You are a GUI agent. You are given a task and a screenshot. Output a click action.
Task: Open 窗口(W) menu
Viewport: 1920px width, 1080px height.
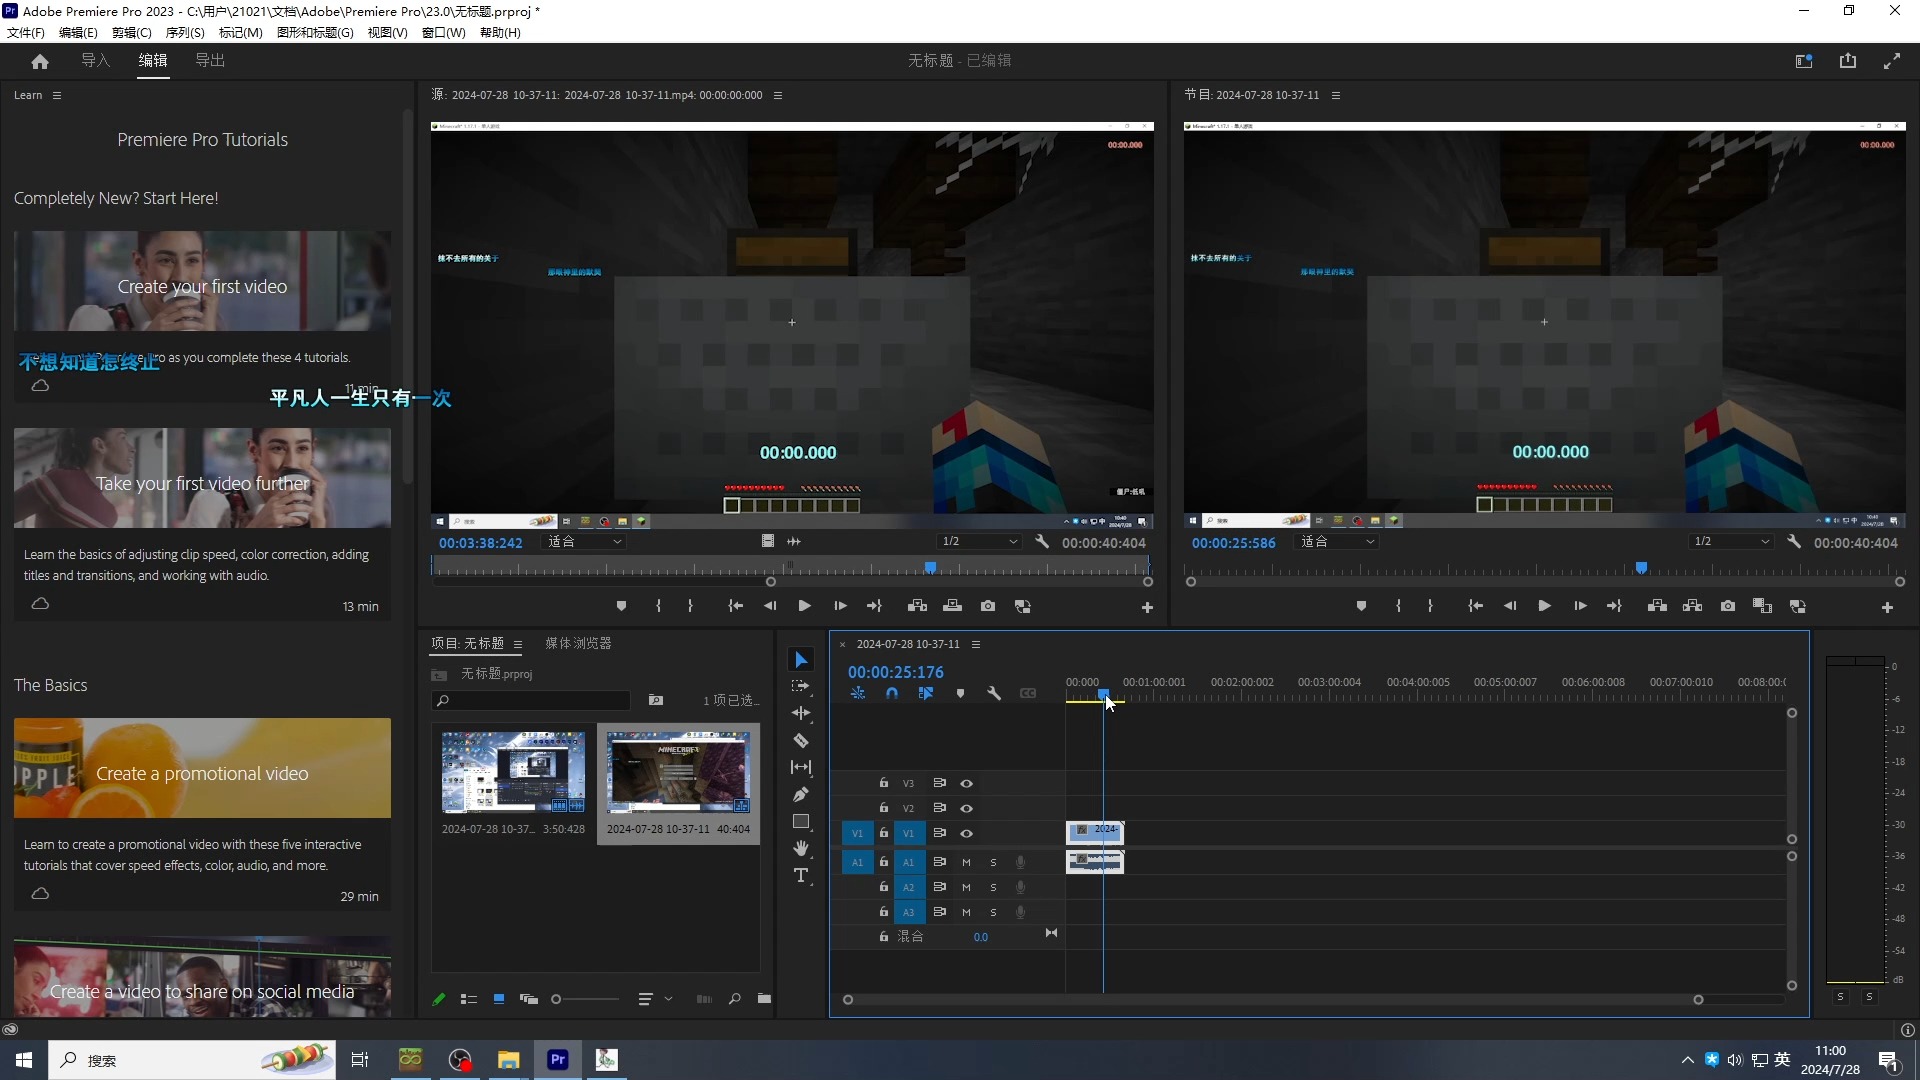(x=444, y=33)
